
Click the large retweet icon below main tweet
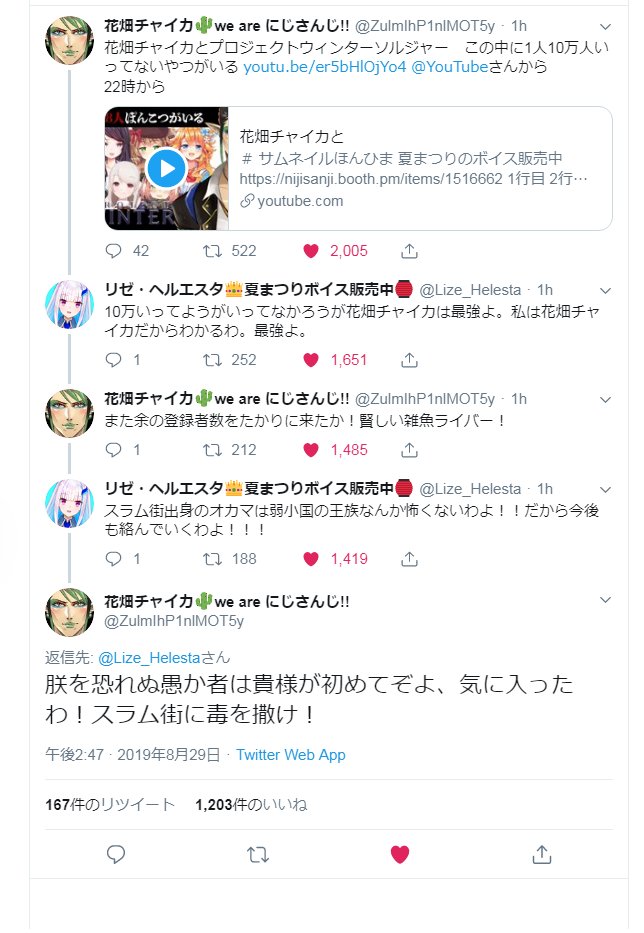(x=258, y=855)
